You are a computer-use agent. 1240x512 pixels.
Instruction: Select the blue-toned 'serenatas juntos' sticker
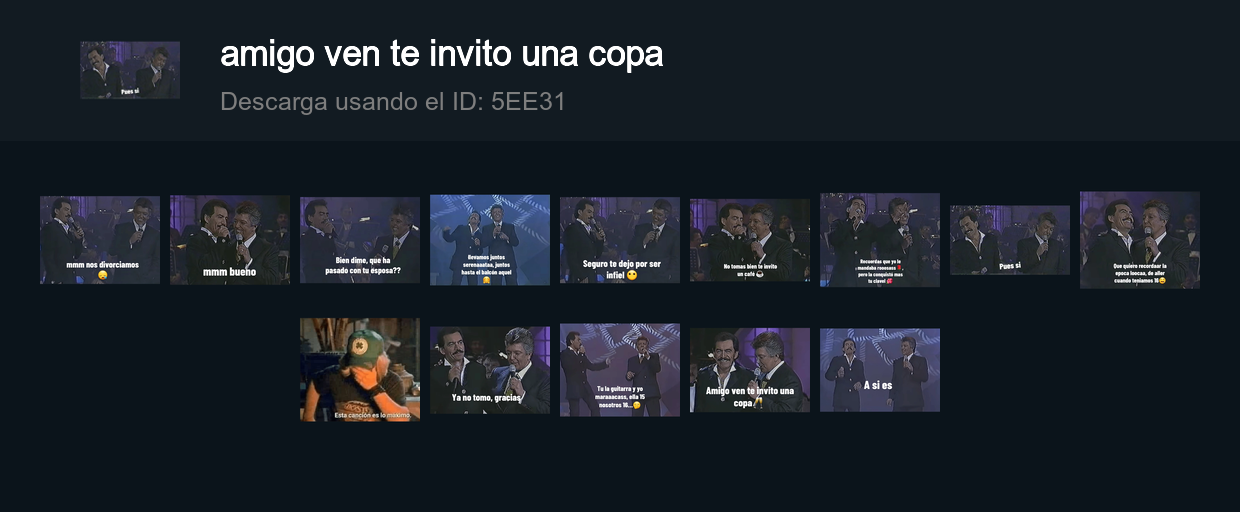point(490,240)
